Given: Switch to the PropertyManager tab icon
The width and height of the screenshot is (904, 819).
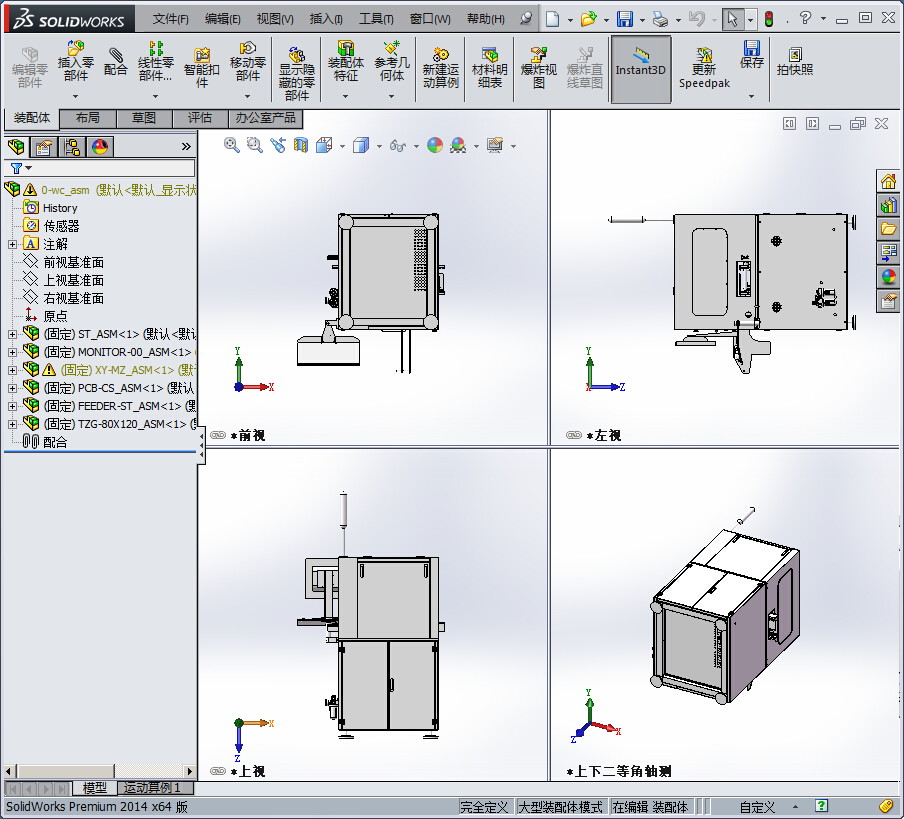Looking at the screenshot, I should click(x=44, y=147).
